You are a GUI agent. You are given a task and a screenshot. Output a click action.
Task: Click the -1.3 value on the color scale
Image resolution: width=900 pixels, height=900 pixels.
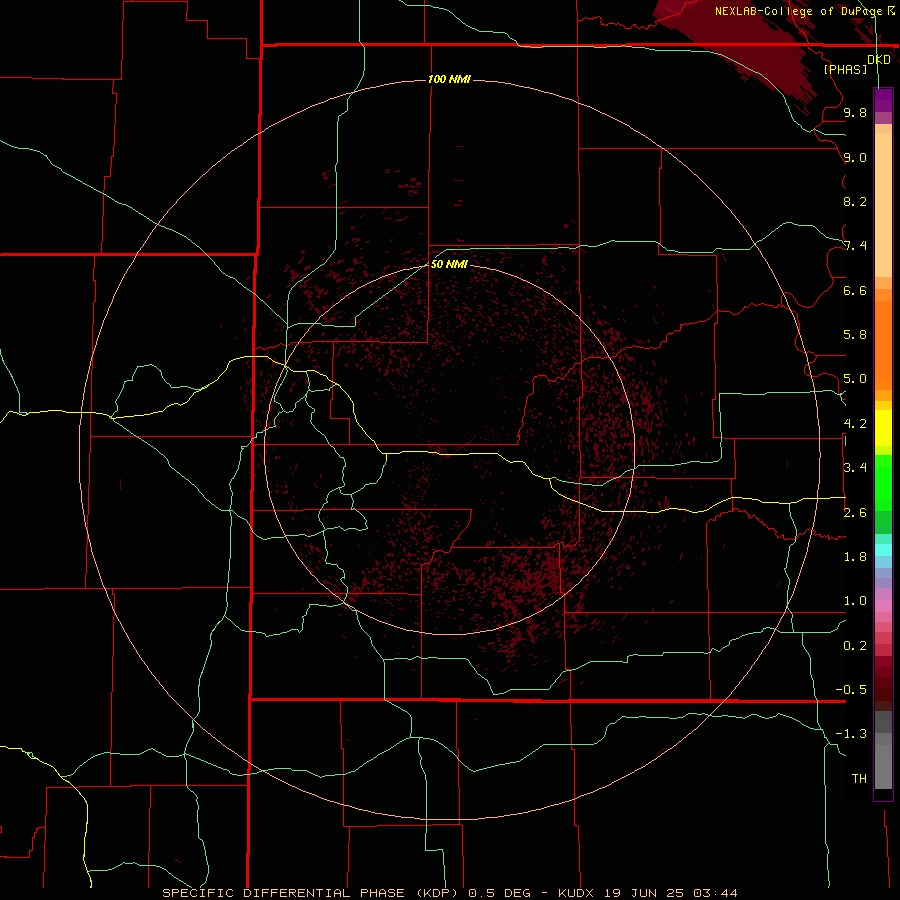(x=851, y=734)
